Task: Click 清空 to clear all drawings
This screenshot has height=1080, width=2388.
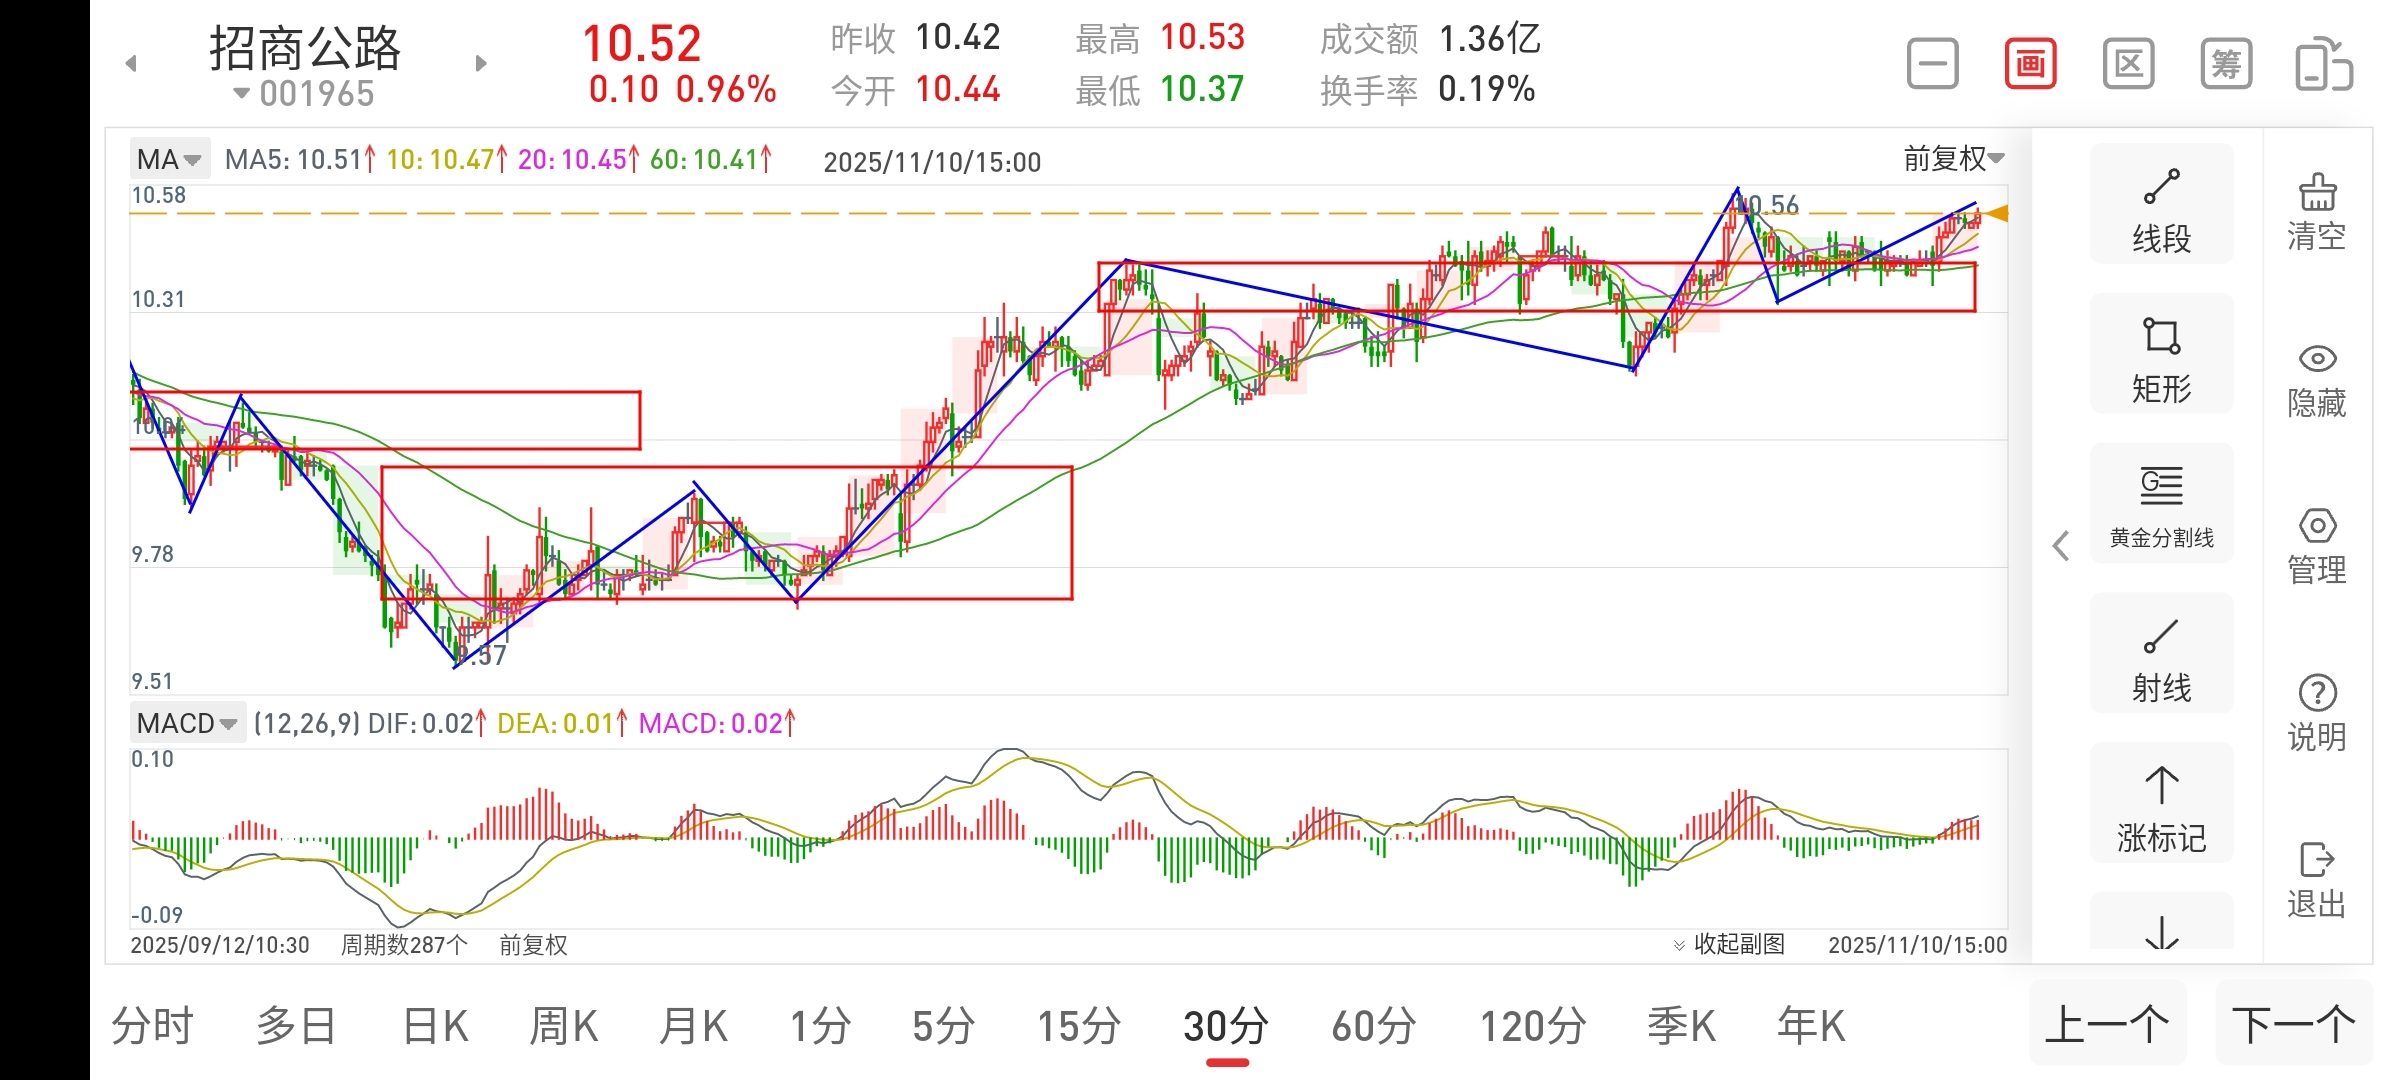Action: tap(2316, 210)
